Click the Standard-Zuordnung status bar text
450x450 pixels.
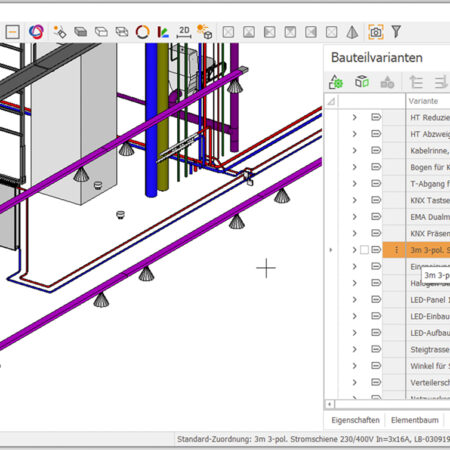click(313, 439)
